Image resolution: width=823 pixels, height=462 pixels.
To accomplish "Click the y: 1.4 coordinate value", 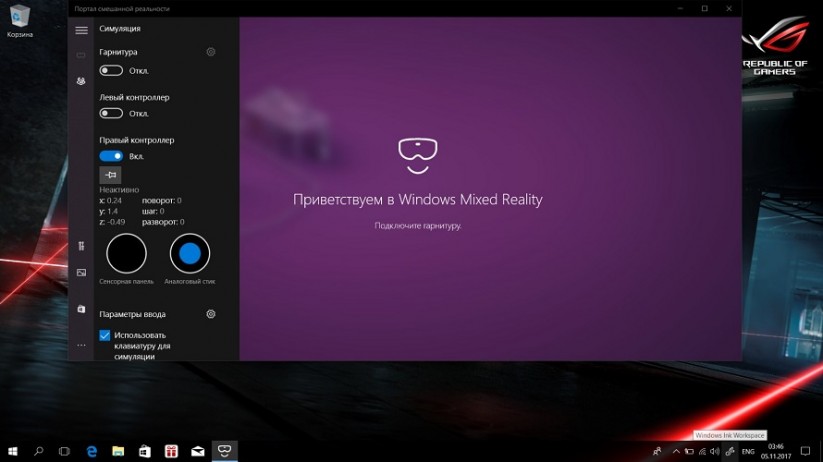I will coord(109,211).
